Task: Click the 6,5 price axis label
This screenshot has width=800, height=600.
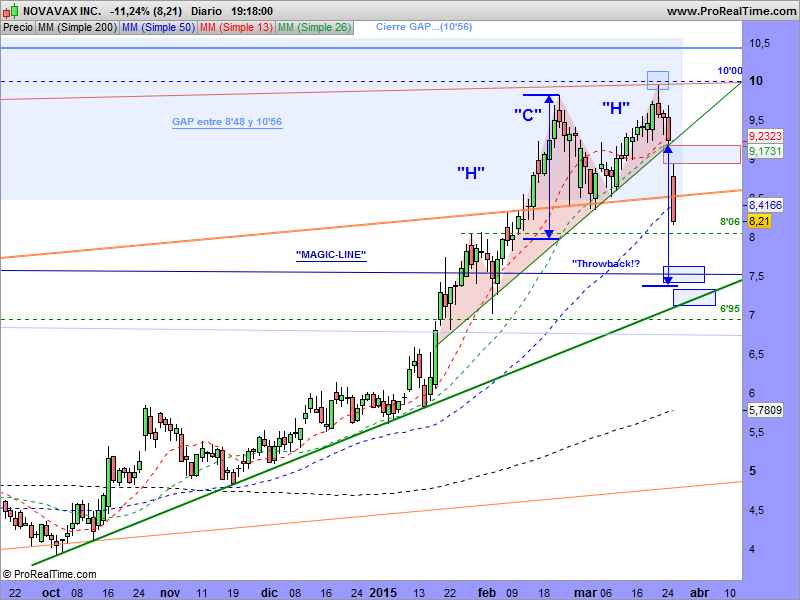Action: (x=757, y=355)
